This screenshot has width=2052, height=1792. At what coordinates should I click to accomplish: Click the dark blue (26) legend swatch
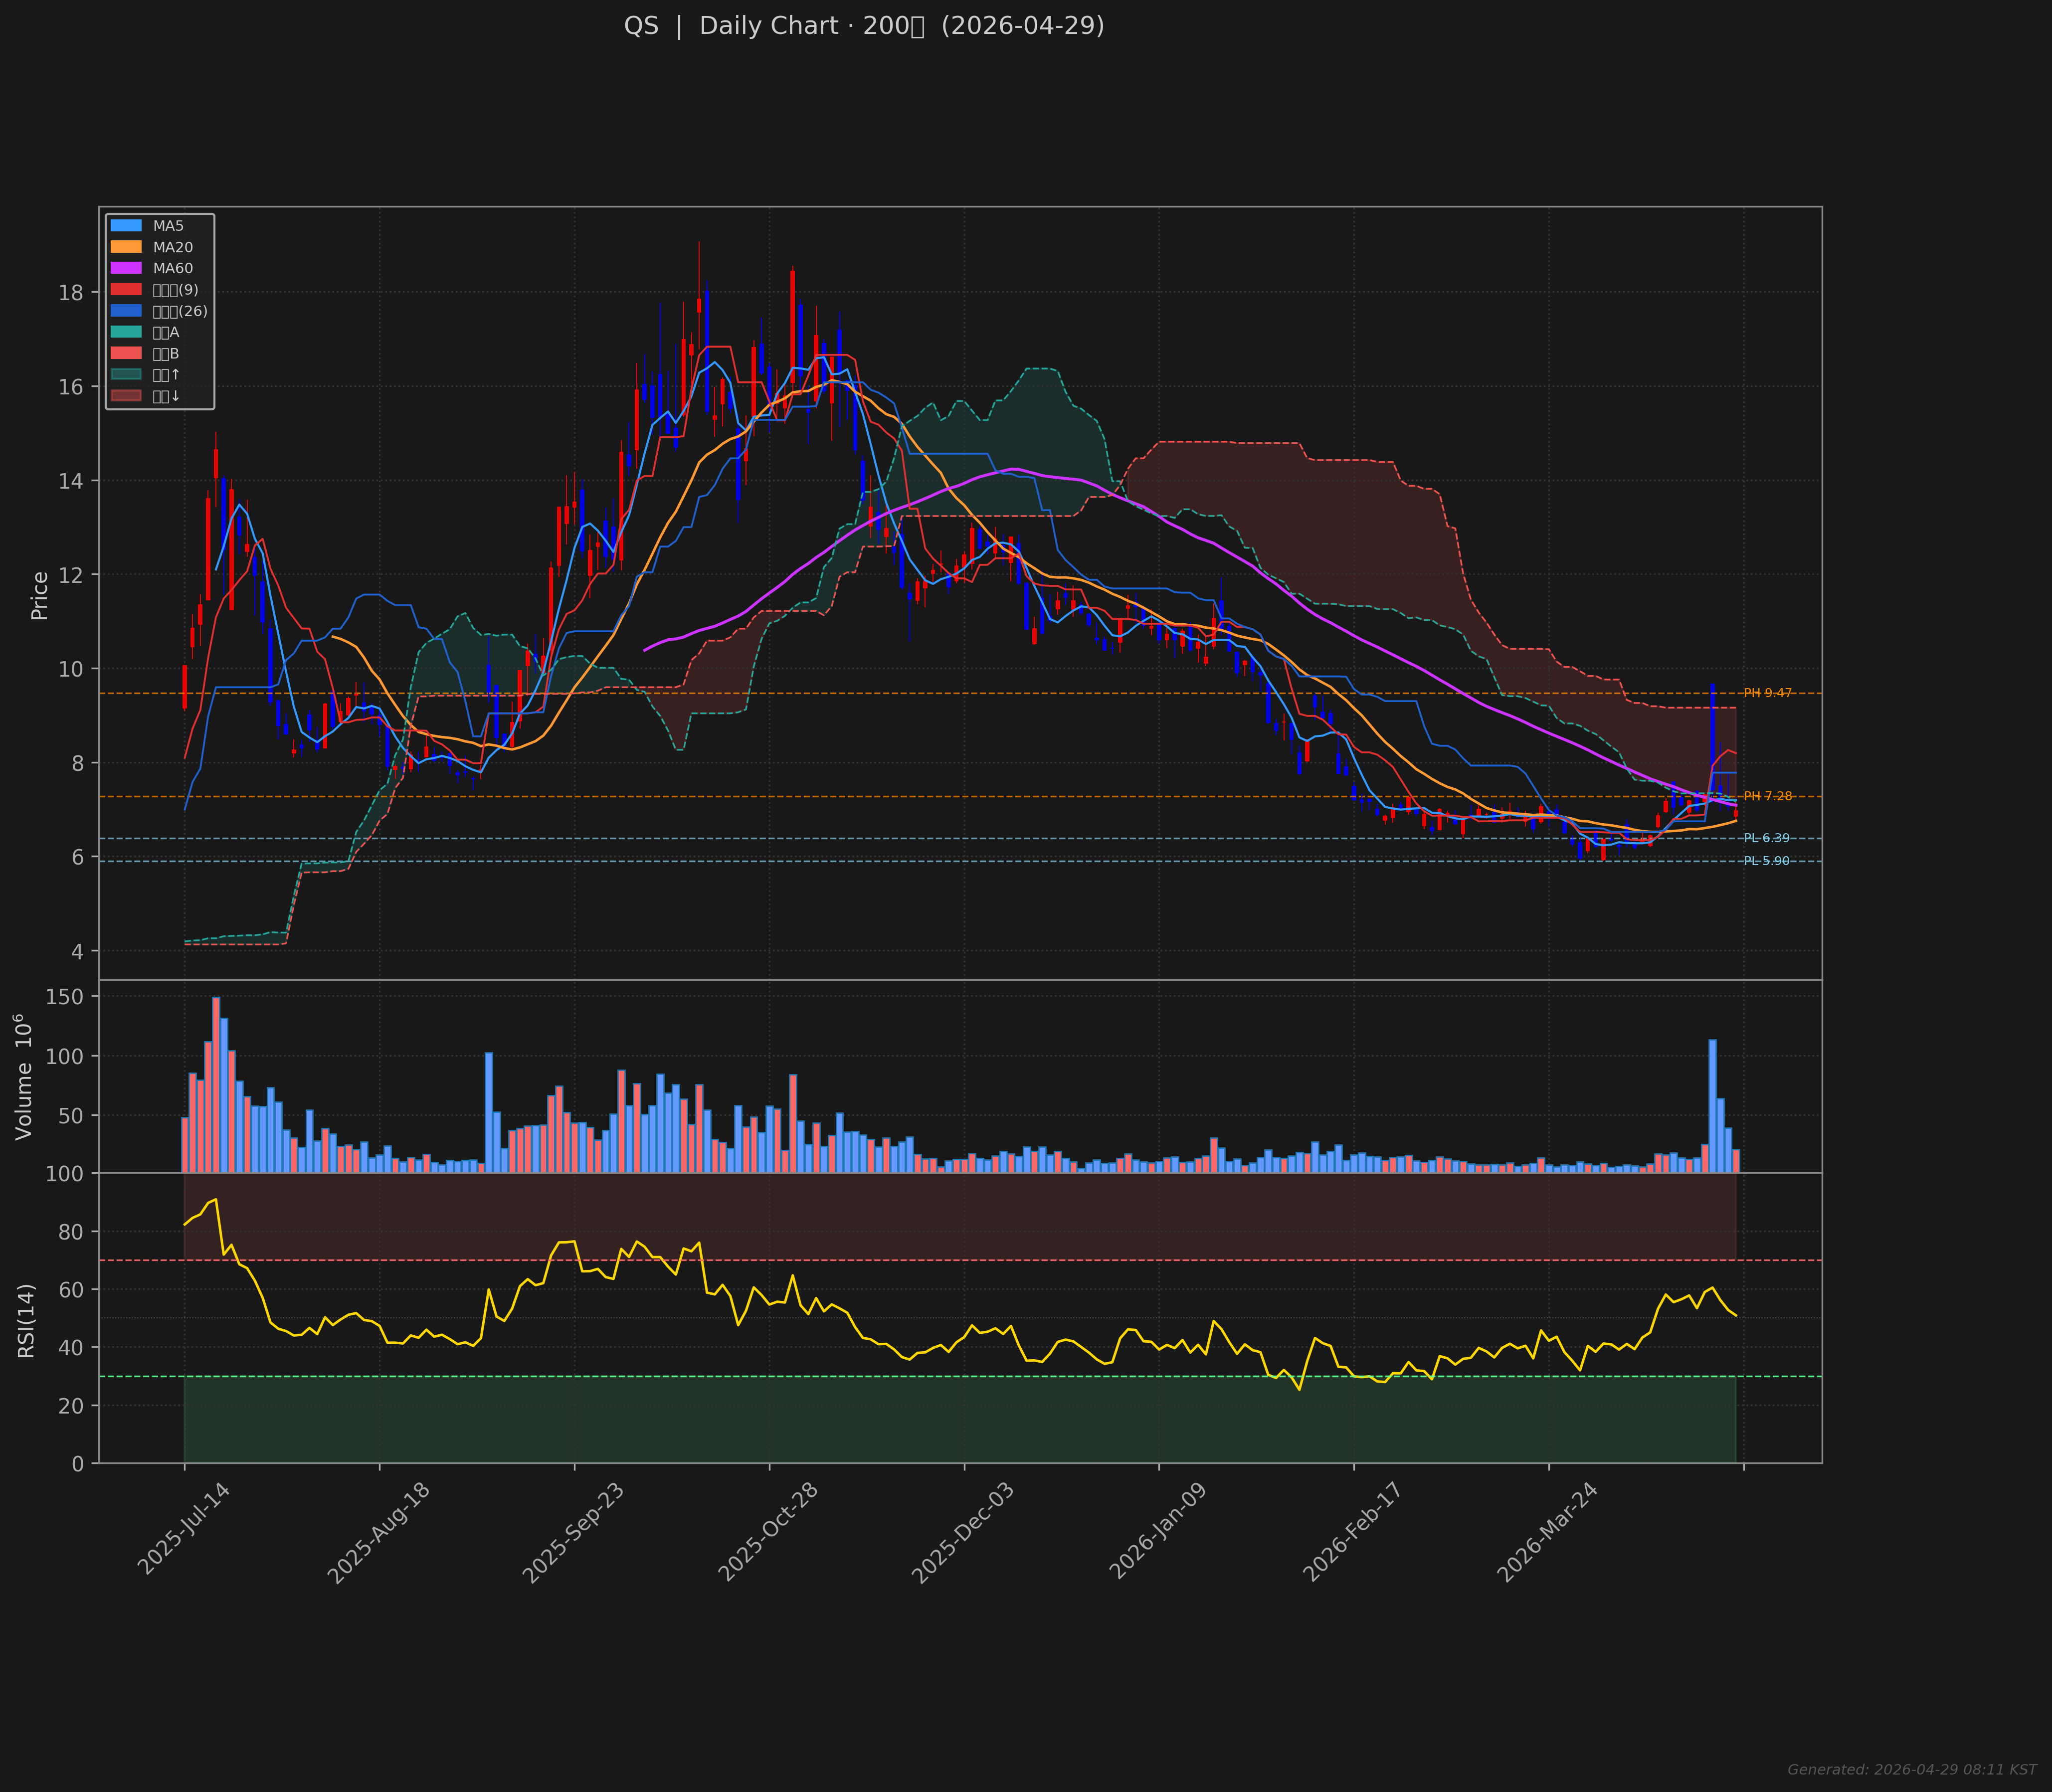(x=126, y=311)
